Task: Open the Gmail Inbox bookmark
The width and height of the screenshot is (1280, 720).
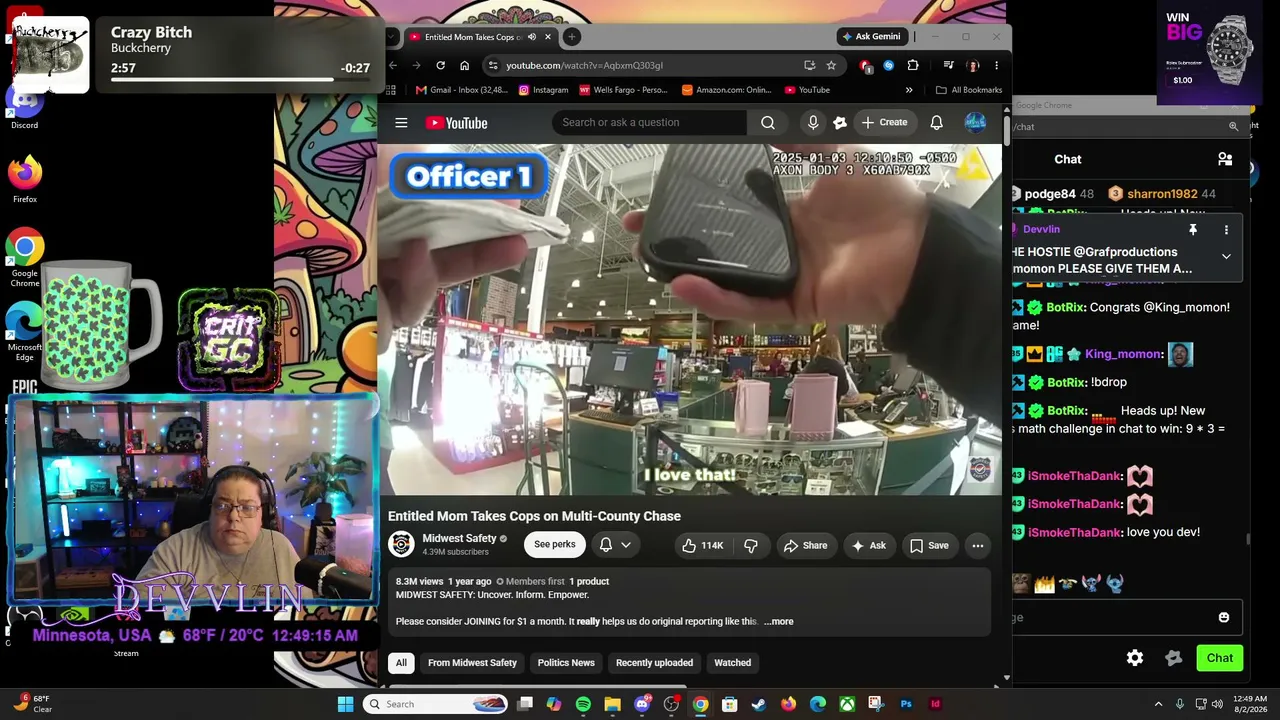Action: tap(460, 90)
